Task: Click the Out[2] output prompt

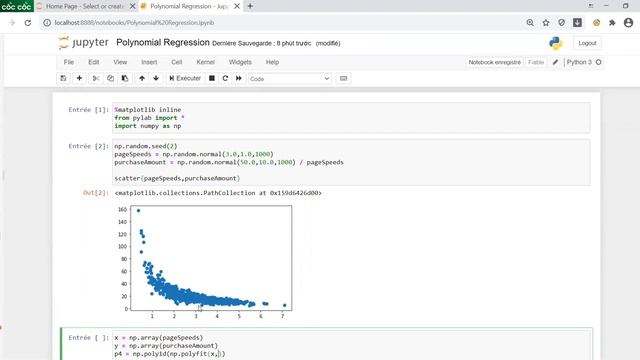Action: (96, 193)
